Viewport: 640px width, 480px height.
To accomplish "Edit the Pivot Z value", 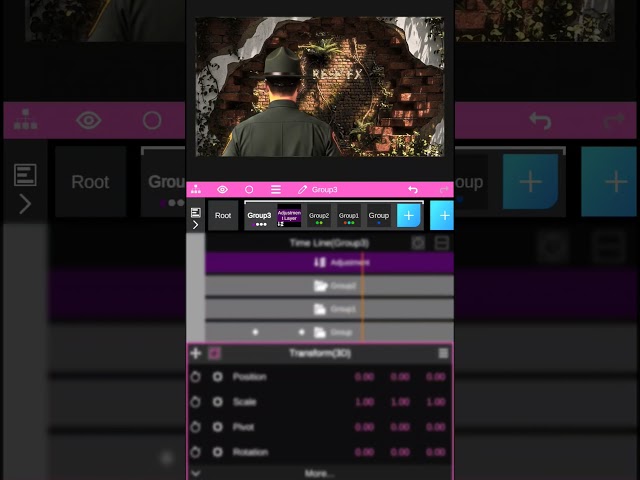I will click(x=436, y=427).
